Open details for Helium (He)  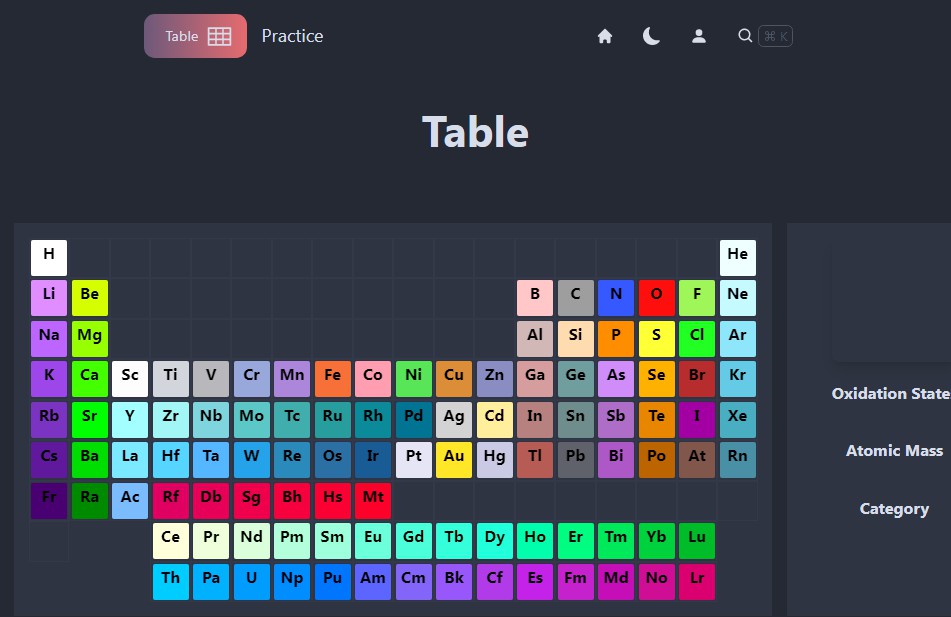tap(737, 257)
